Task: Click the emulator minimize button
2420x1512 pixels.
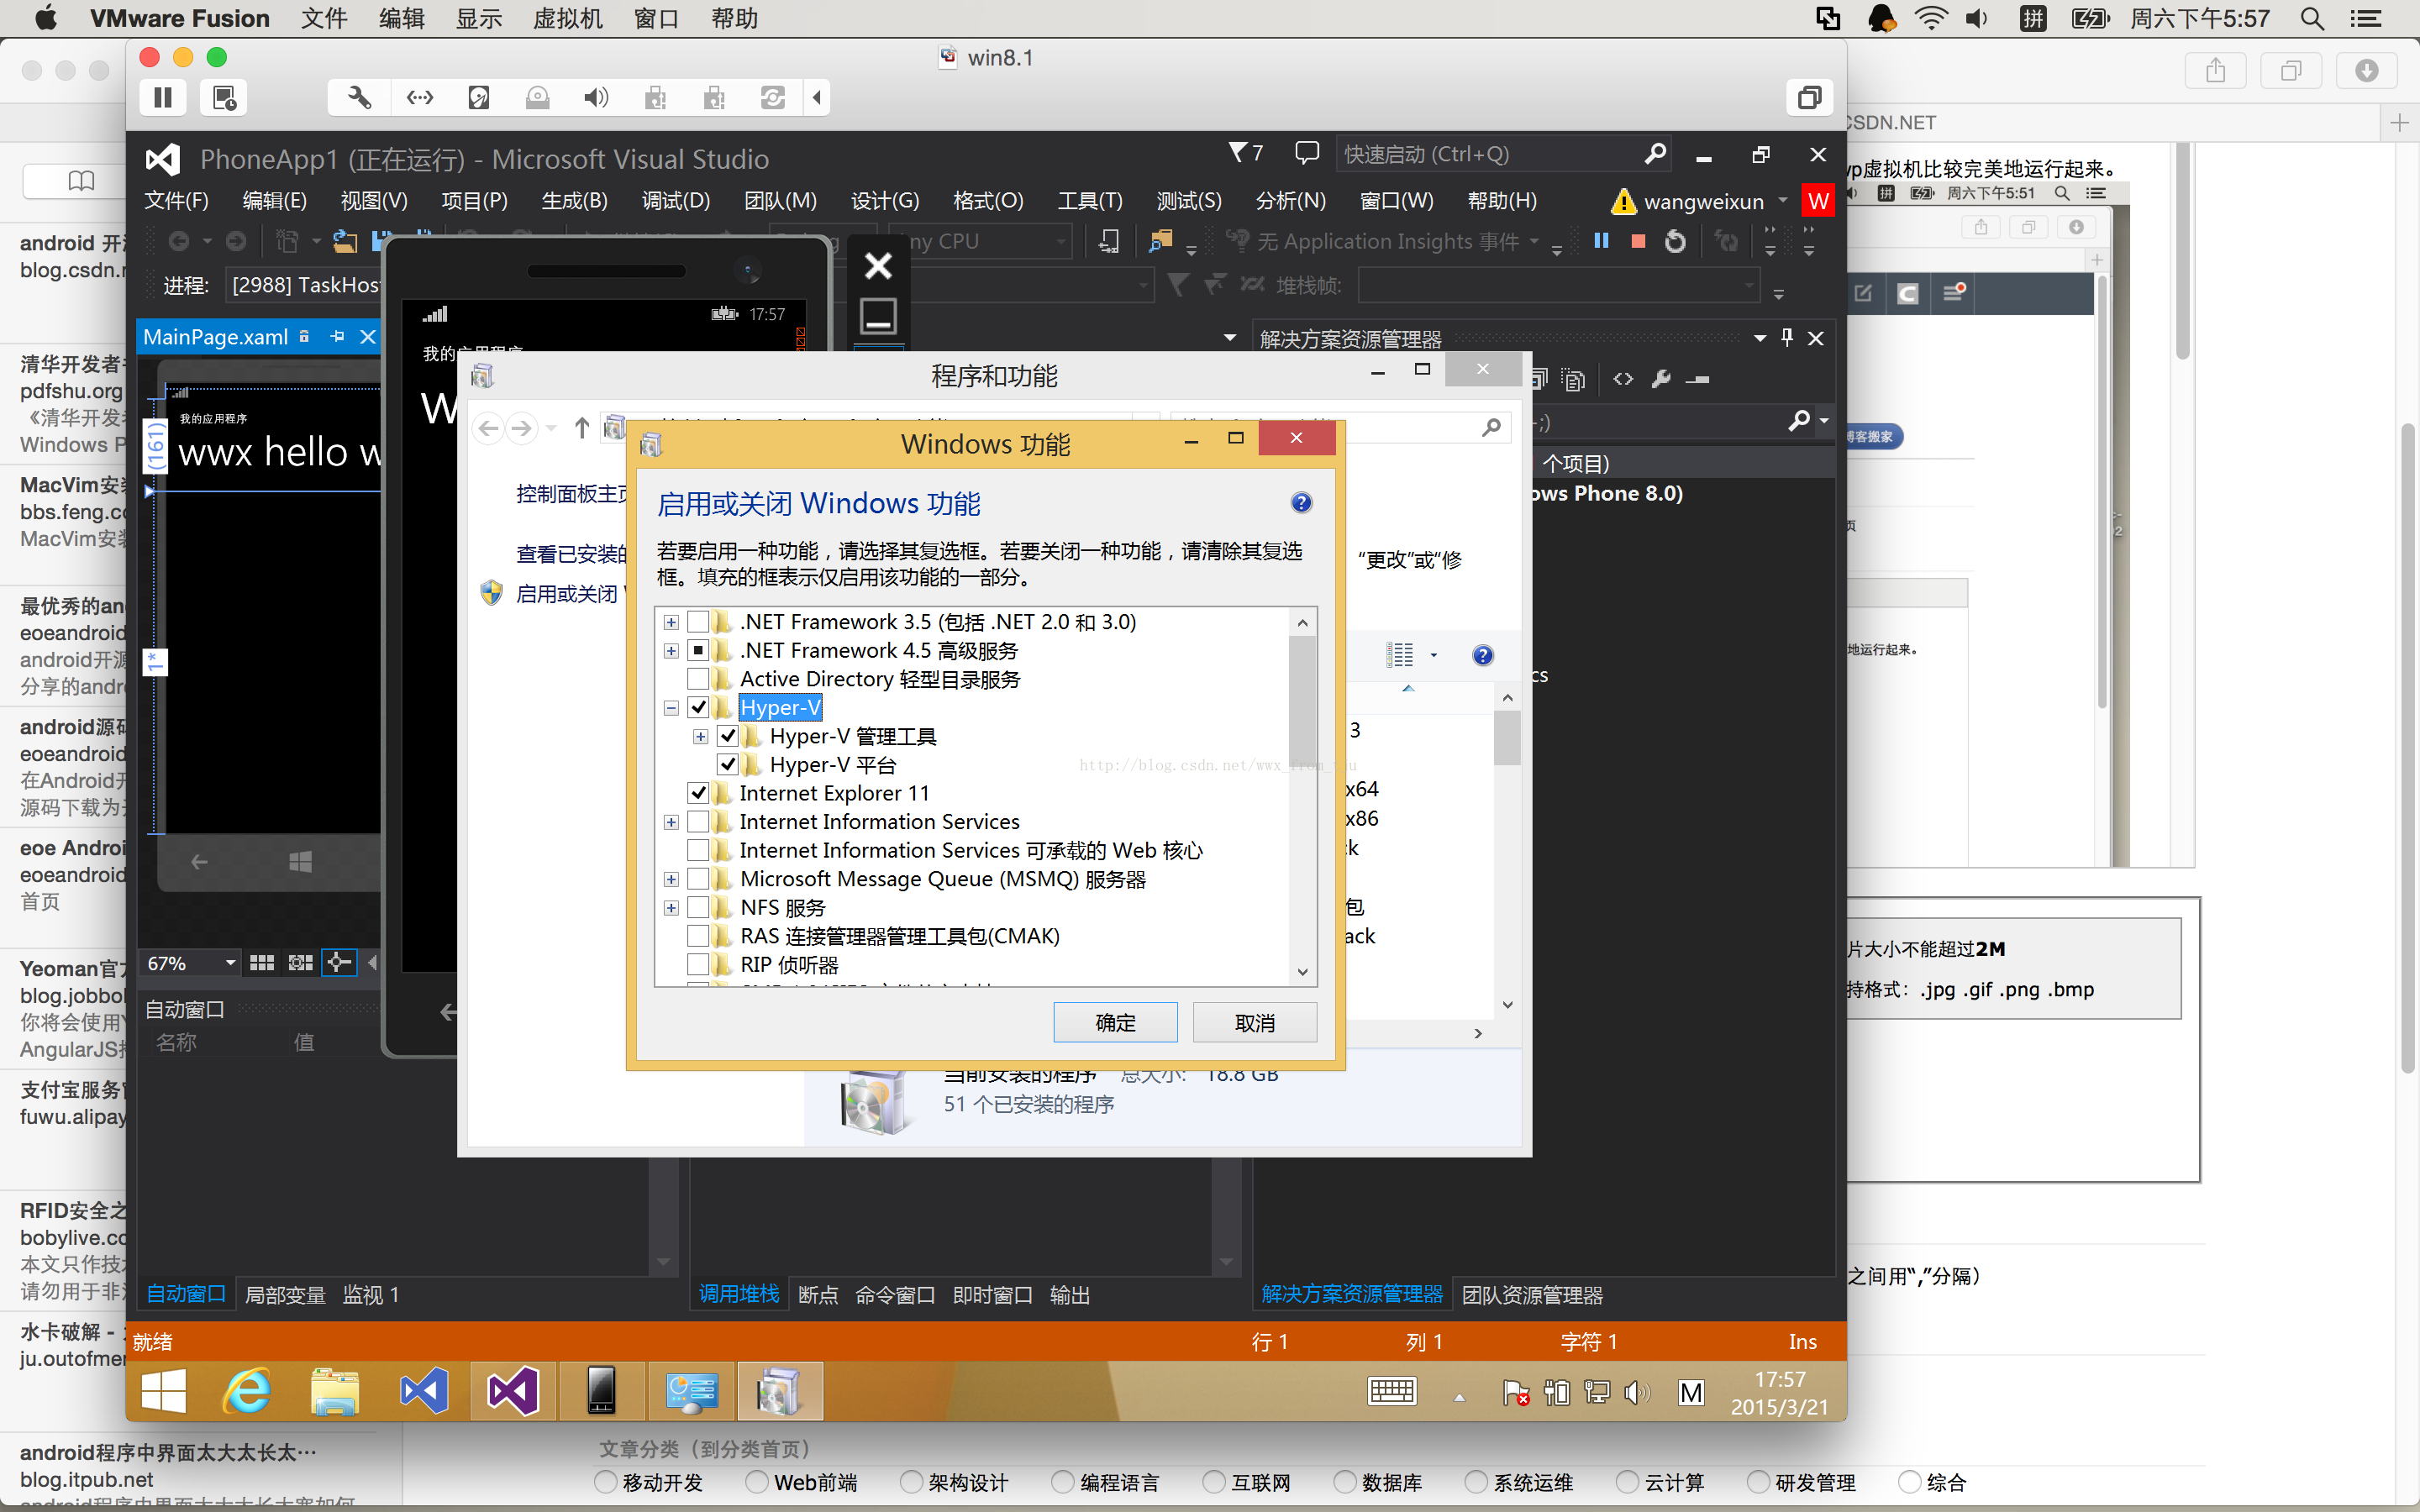Action: [x=878, y=316]
